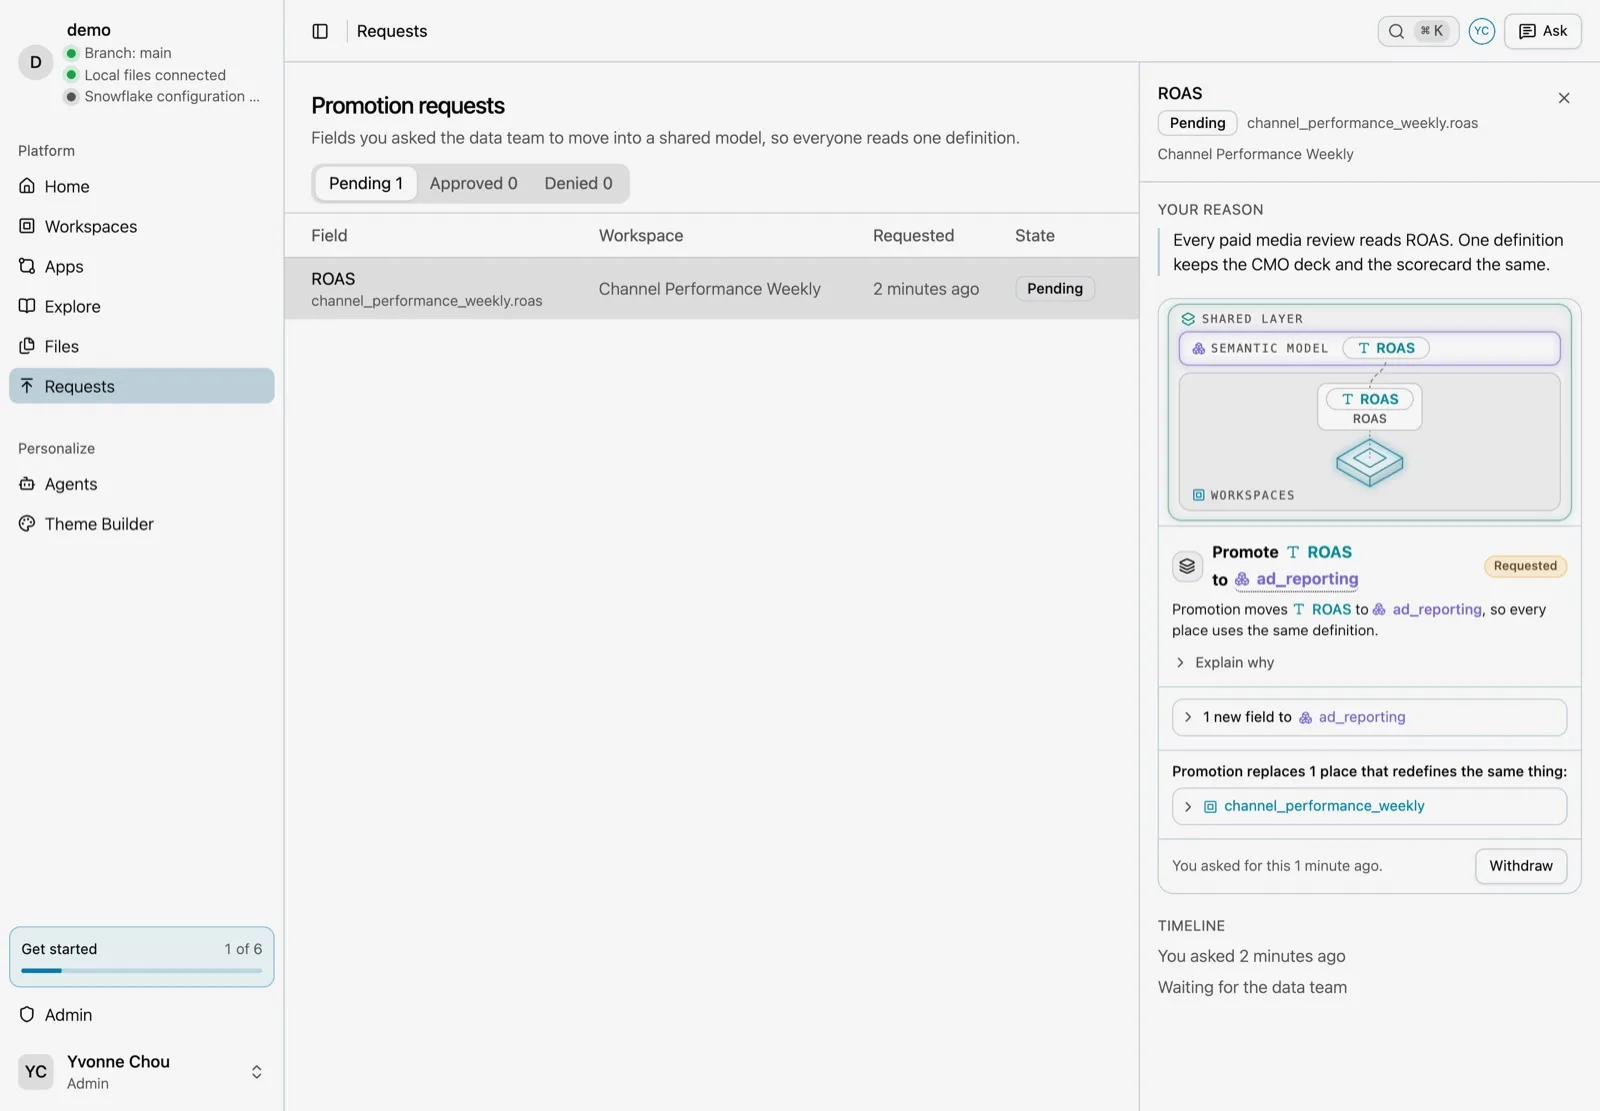Expand the channel_performance_weekly row

[1369, 806]
